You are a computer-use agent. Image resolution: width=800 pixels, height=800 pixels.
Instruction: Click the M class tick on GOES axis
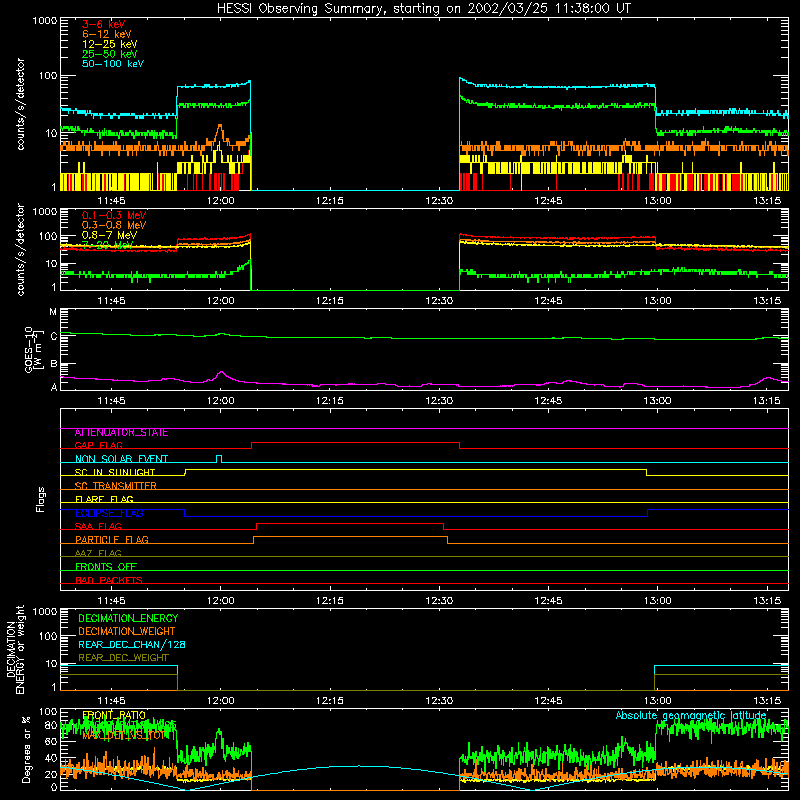pyautogui.click(x=53, y=312)
